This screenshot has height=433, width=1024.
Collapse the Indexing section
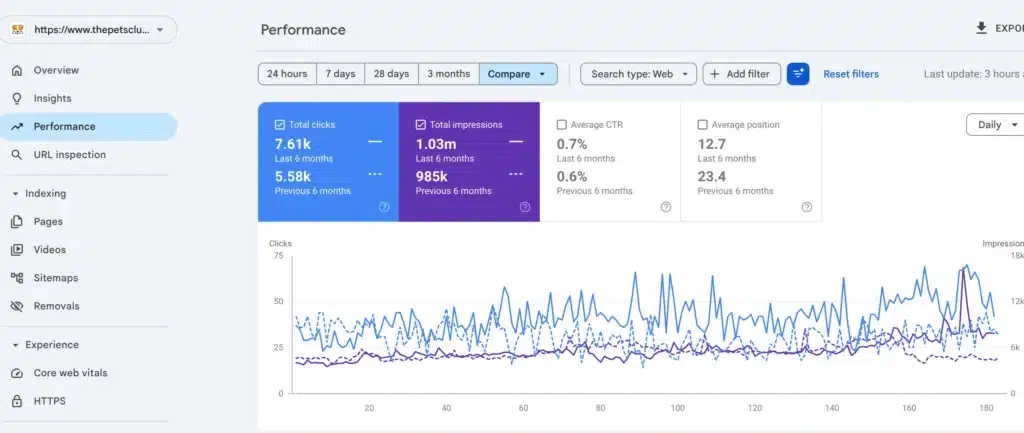click(x=15, y=194)
